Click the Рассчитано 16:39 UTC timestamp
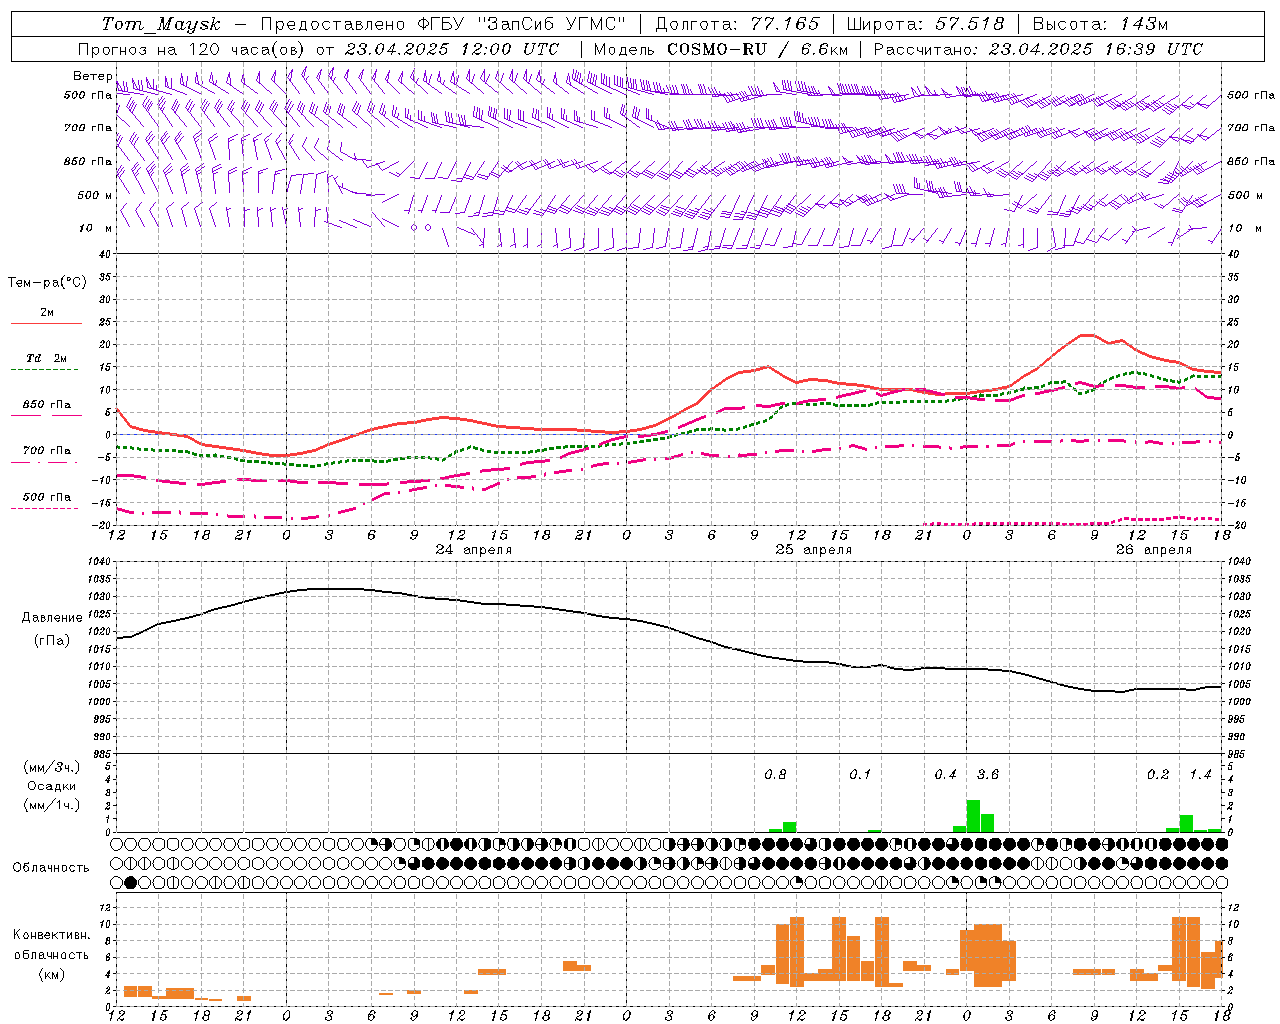This screenshot has height=1024, width=1280. click(x=1038, y=49)
